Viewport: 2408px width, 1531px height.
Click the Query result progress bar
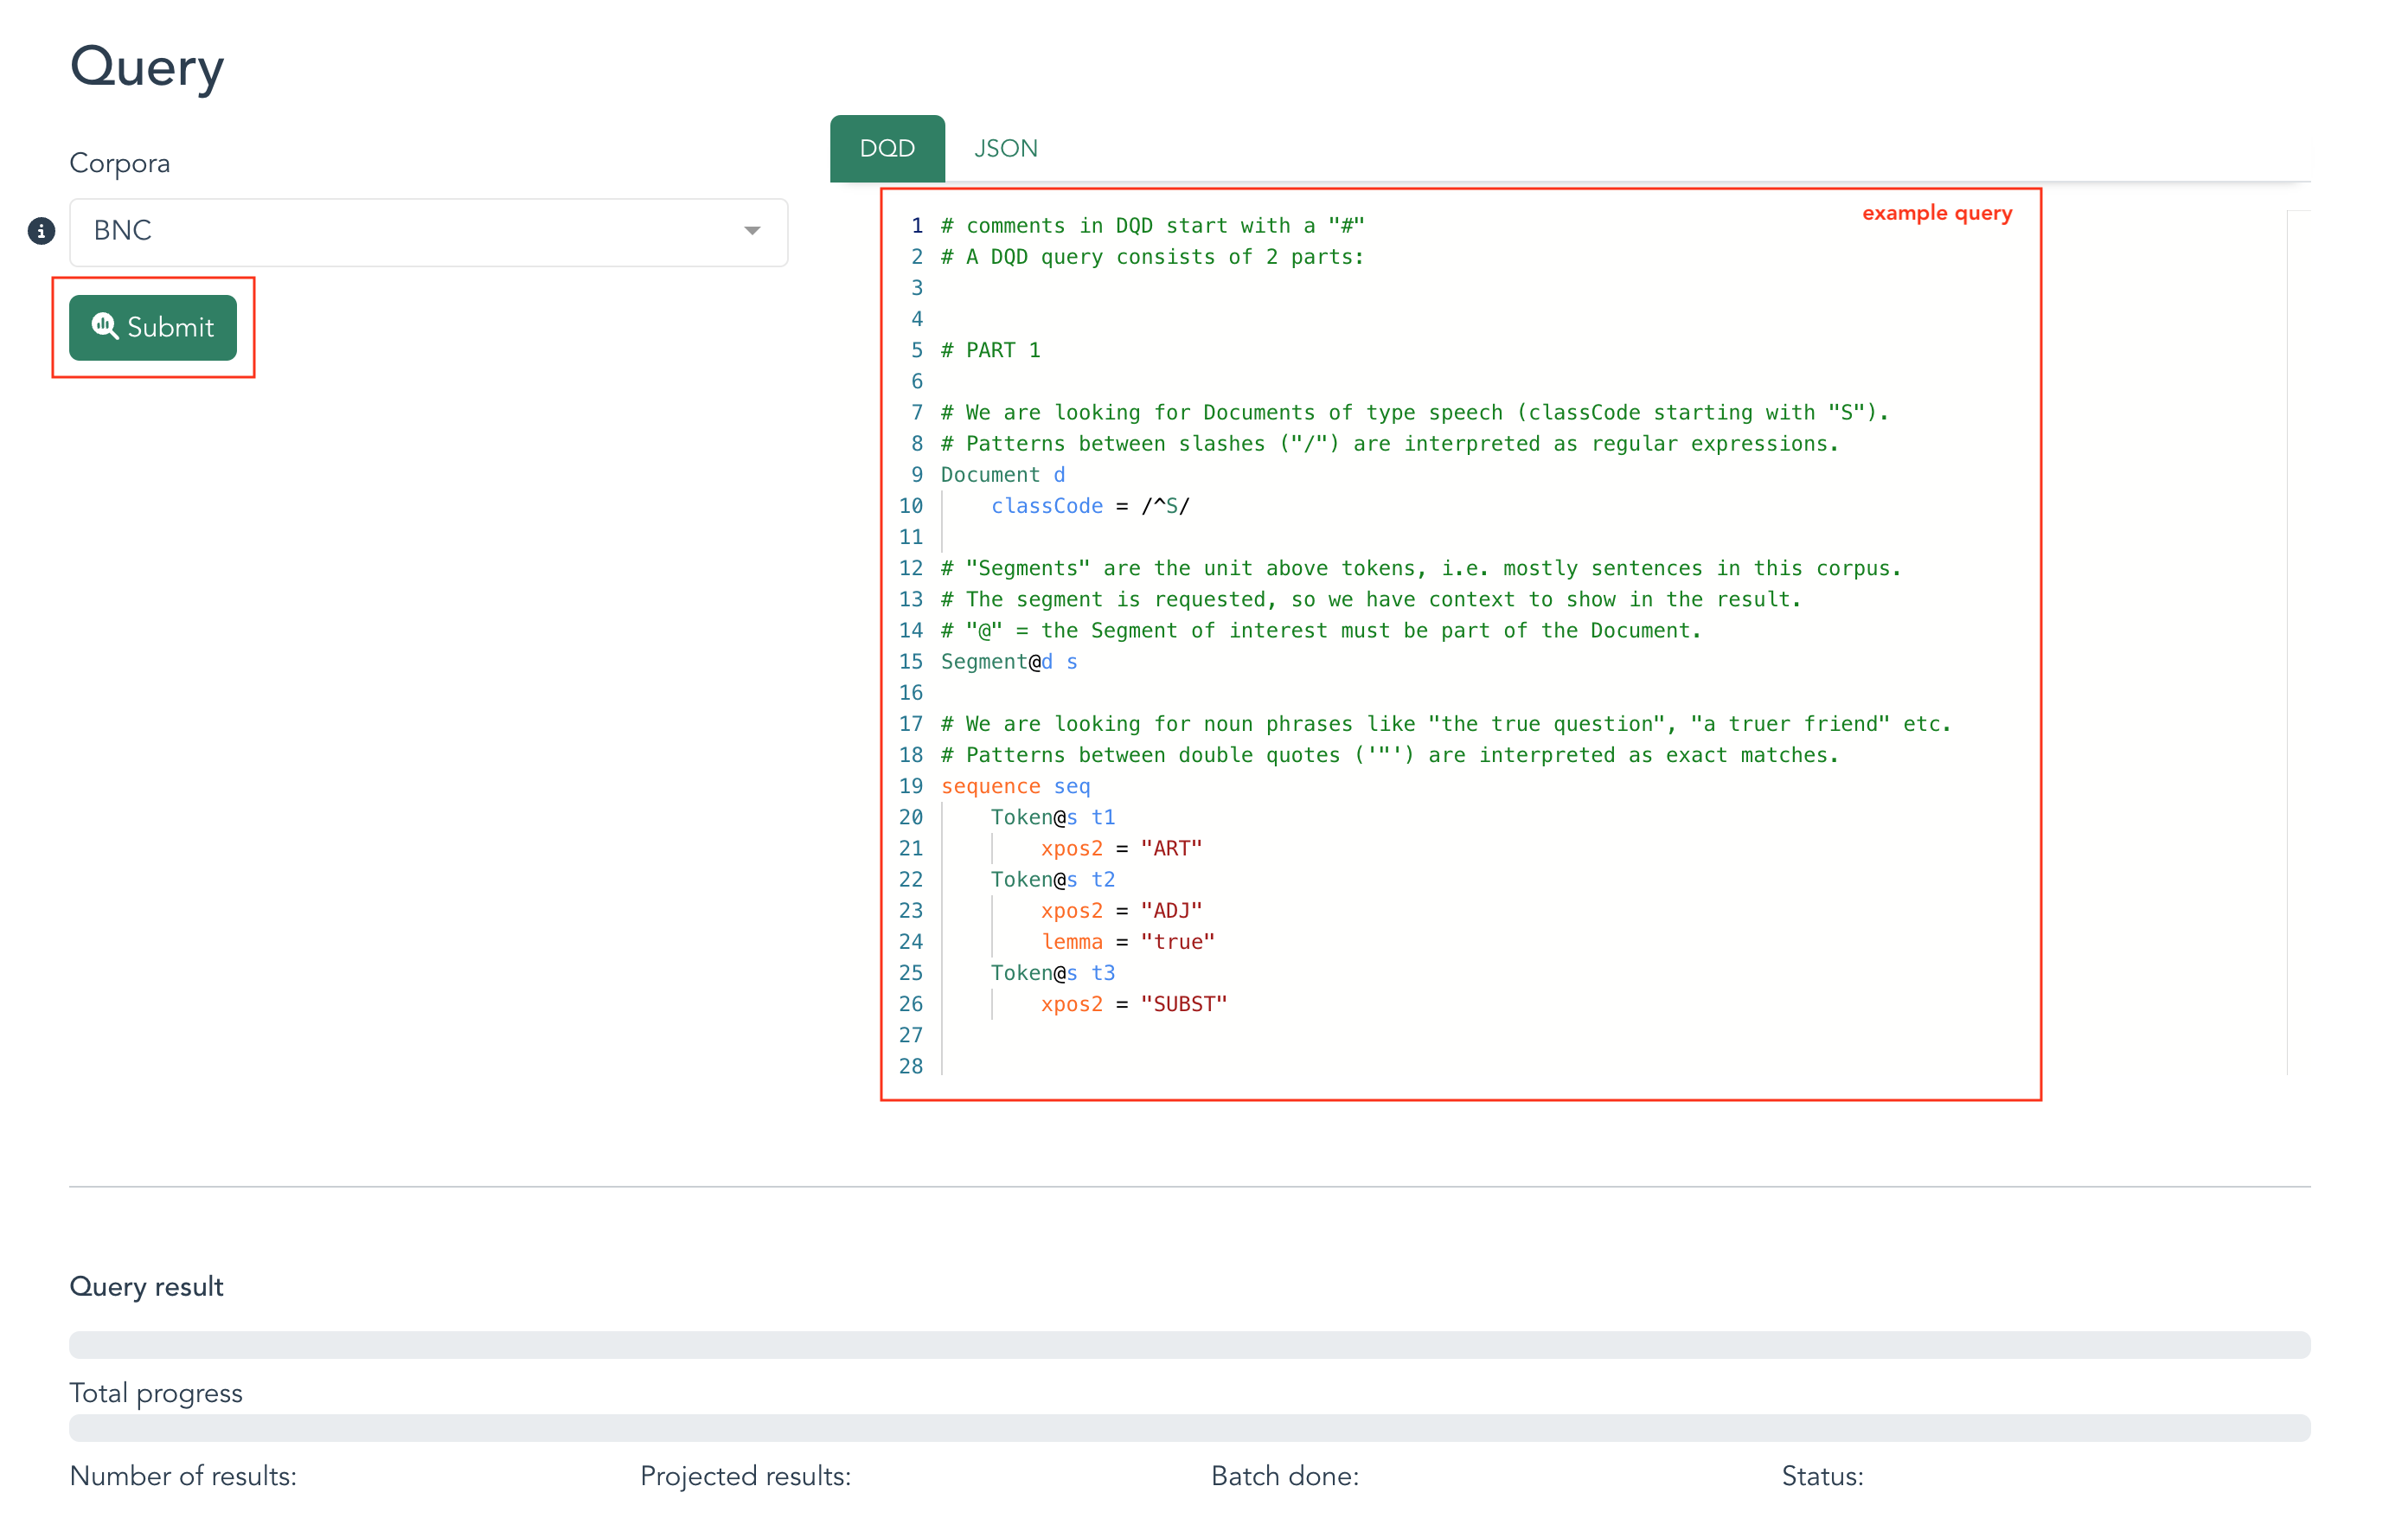click(1190, 1344)
